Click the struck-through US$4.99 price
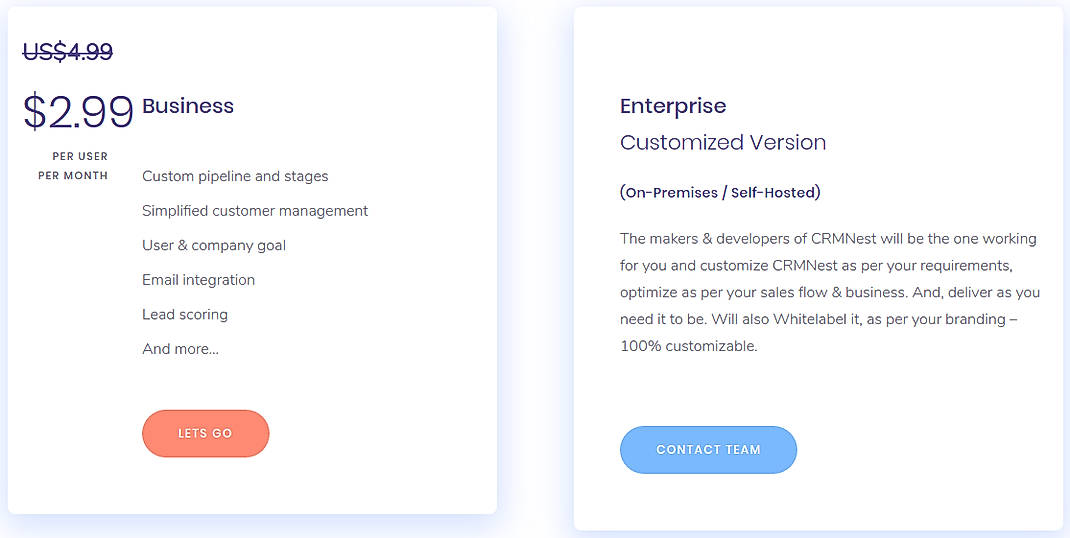1070x538 pixels. [68, 52]
